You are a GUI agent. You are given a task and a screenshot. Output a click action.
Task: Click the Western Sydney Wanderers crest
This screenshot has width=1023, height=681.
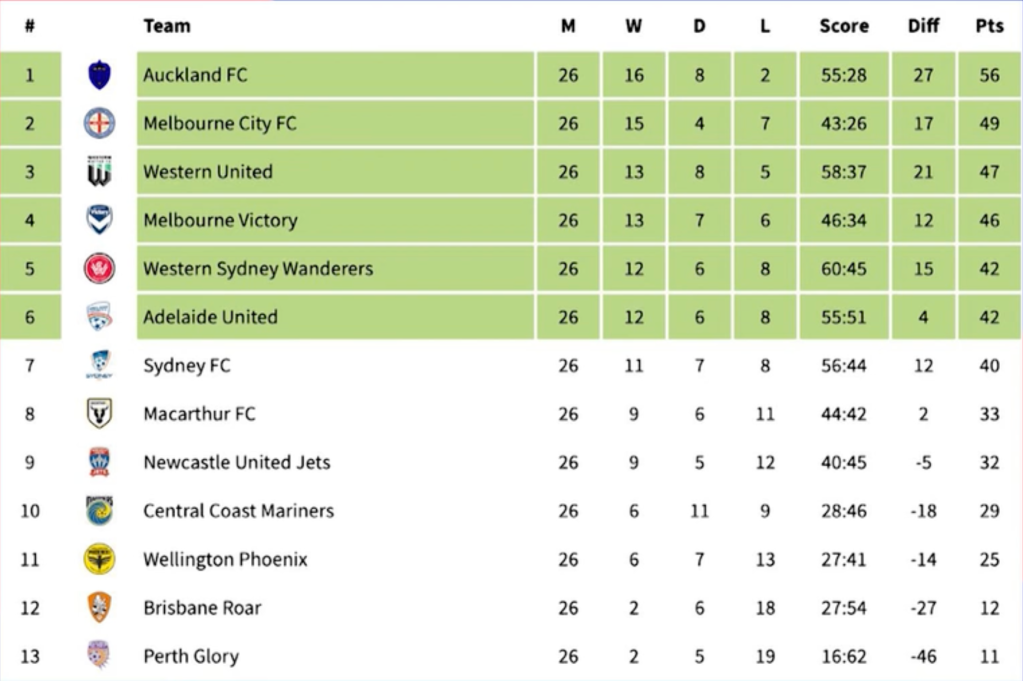tap(99, 268)
